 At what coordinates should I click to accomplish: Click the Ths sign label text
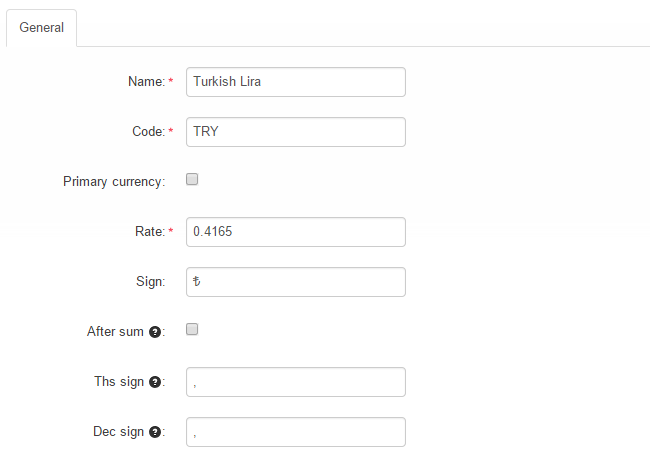click(118, 382)
